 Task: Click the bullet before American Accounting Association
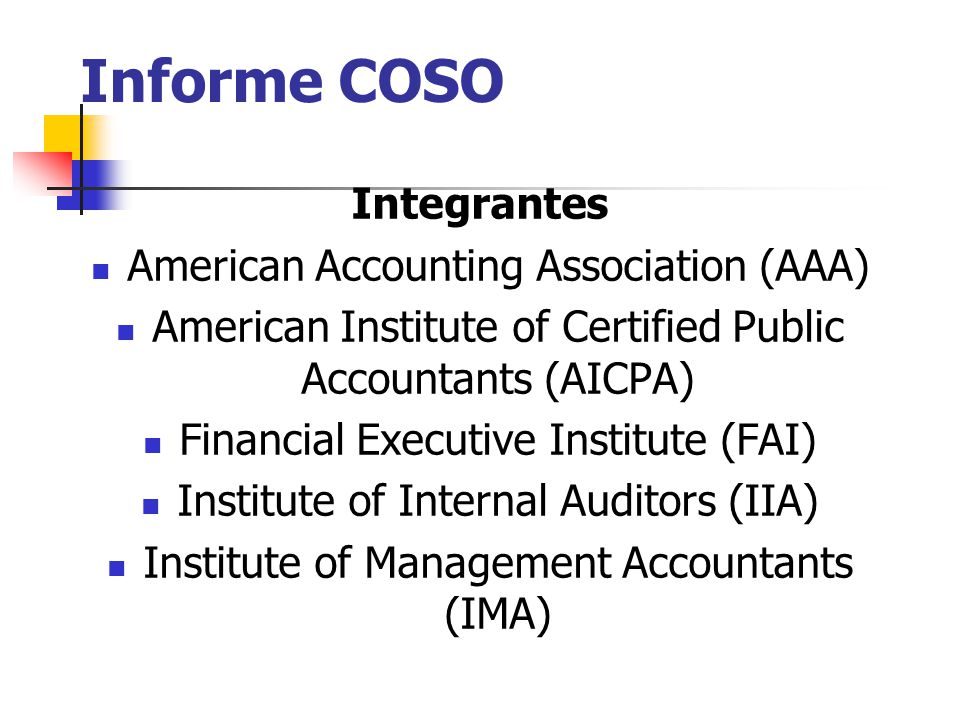coord(100,271)
